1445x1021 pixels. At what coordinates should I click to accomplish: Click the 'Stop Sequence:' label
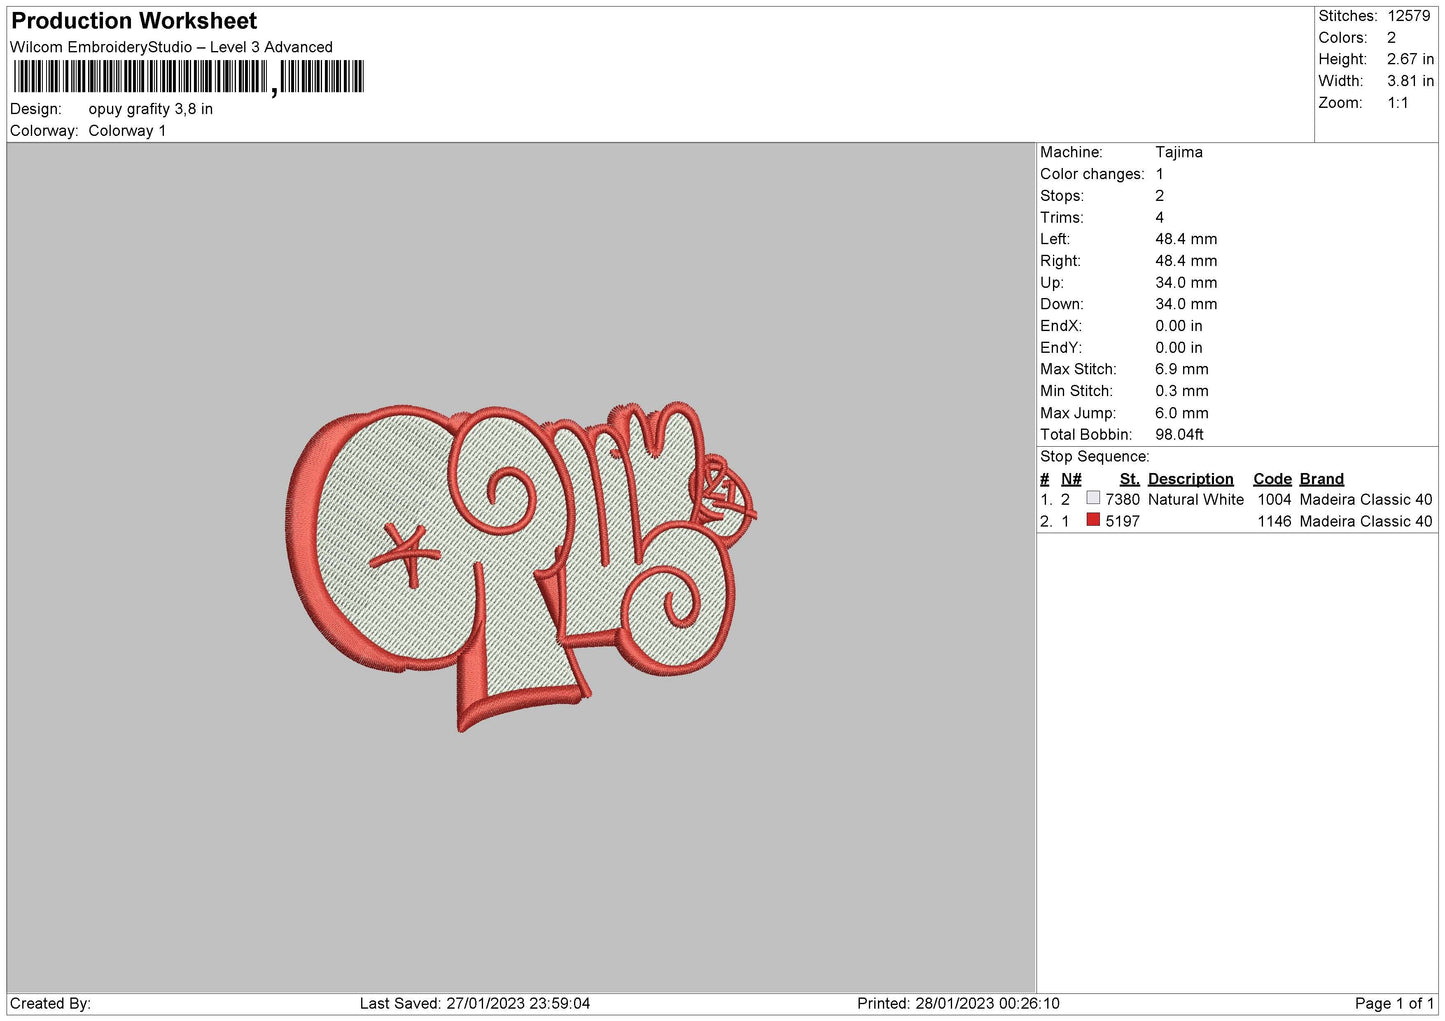pyautogui.click(x=1094, y=457)
